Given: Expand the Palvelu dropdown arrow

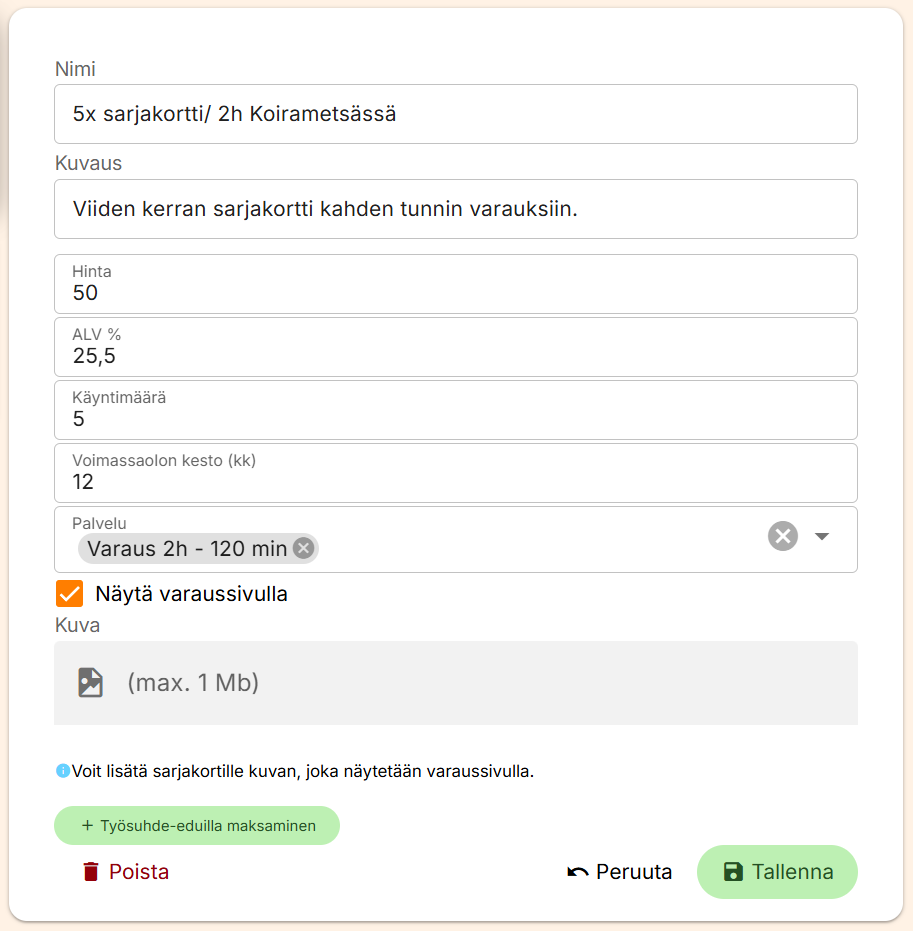Looking at the screenshot, I should point(822,537).
